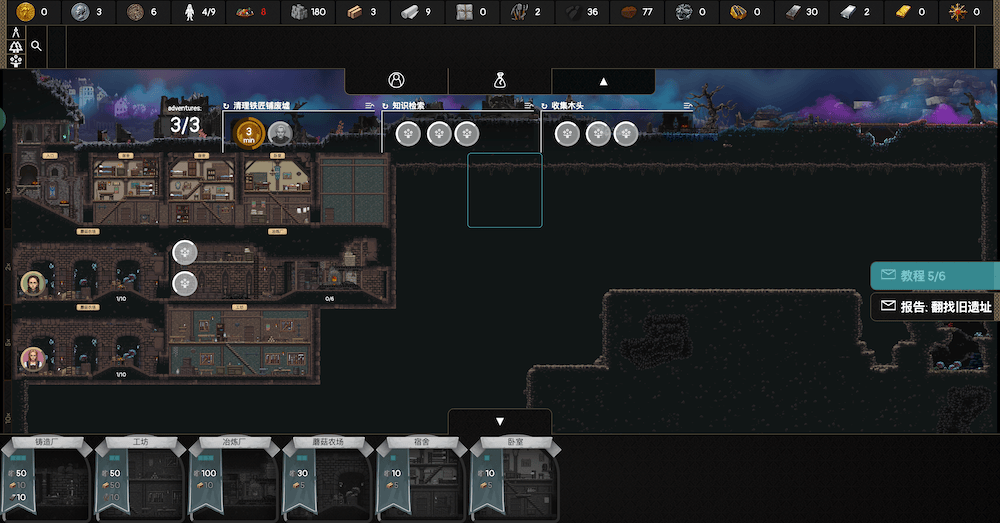Click the 3 min adventure timer
Screen dimensions: 1000x523
coord(249,133)
